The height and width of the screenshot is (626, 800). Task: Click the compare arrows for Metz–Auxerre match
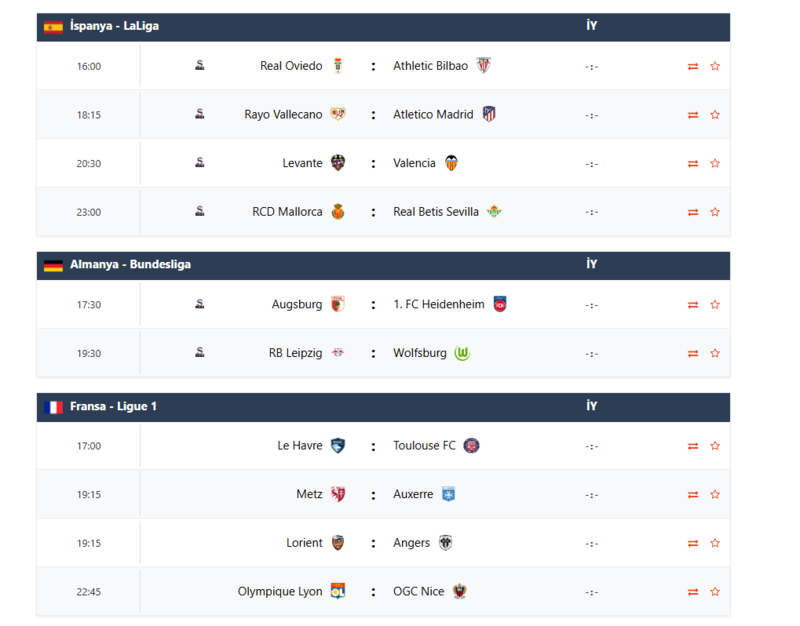pyautogui.click(x=693, y=495)
